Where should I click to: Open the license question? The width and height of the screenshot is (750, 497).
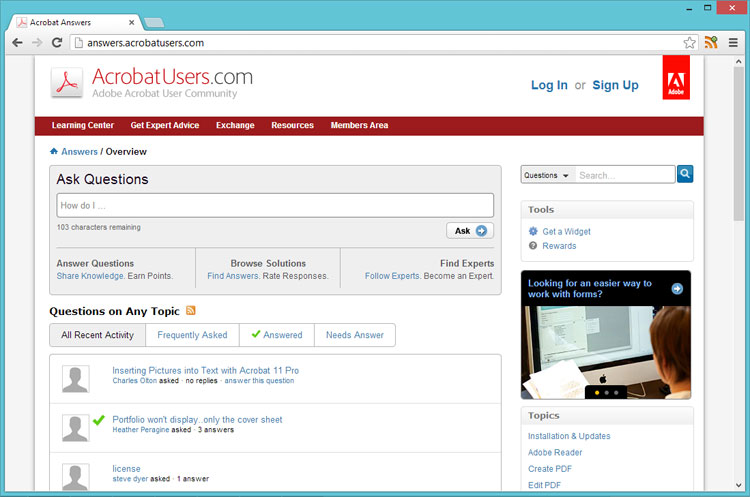coord(126,469)
